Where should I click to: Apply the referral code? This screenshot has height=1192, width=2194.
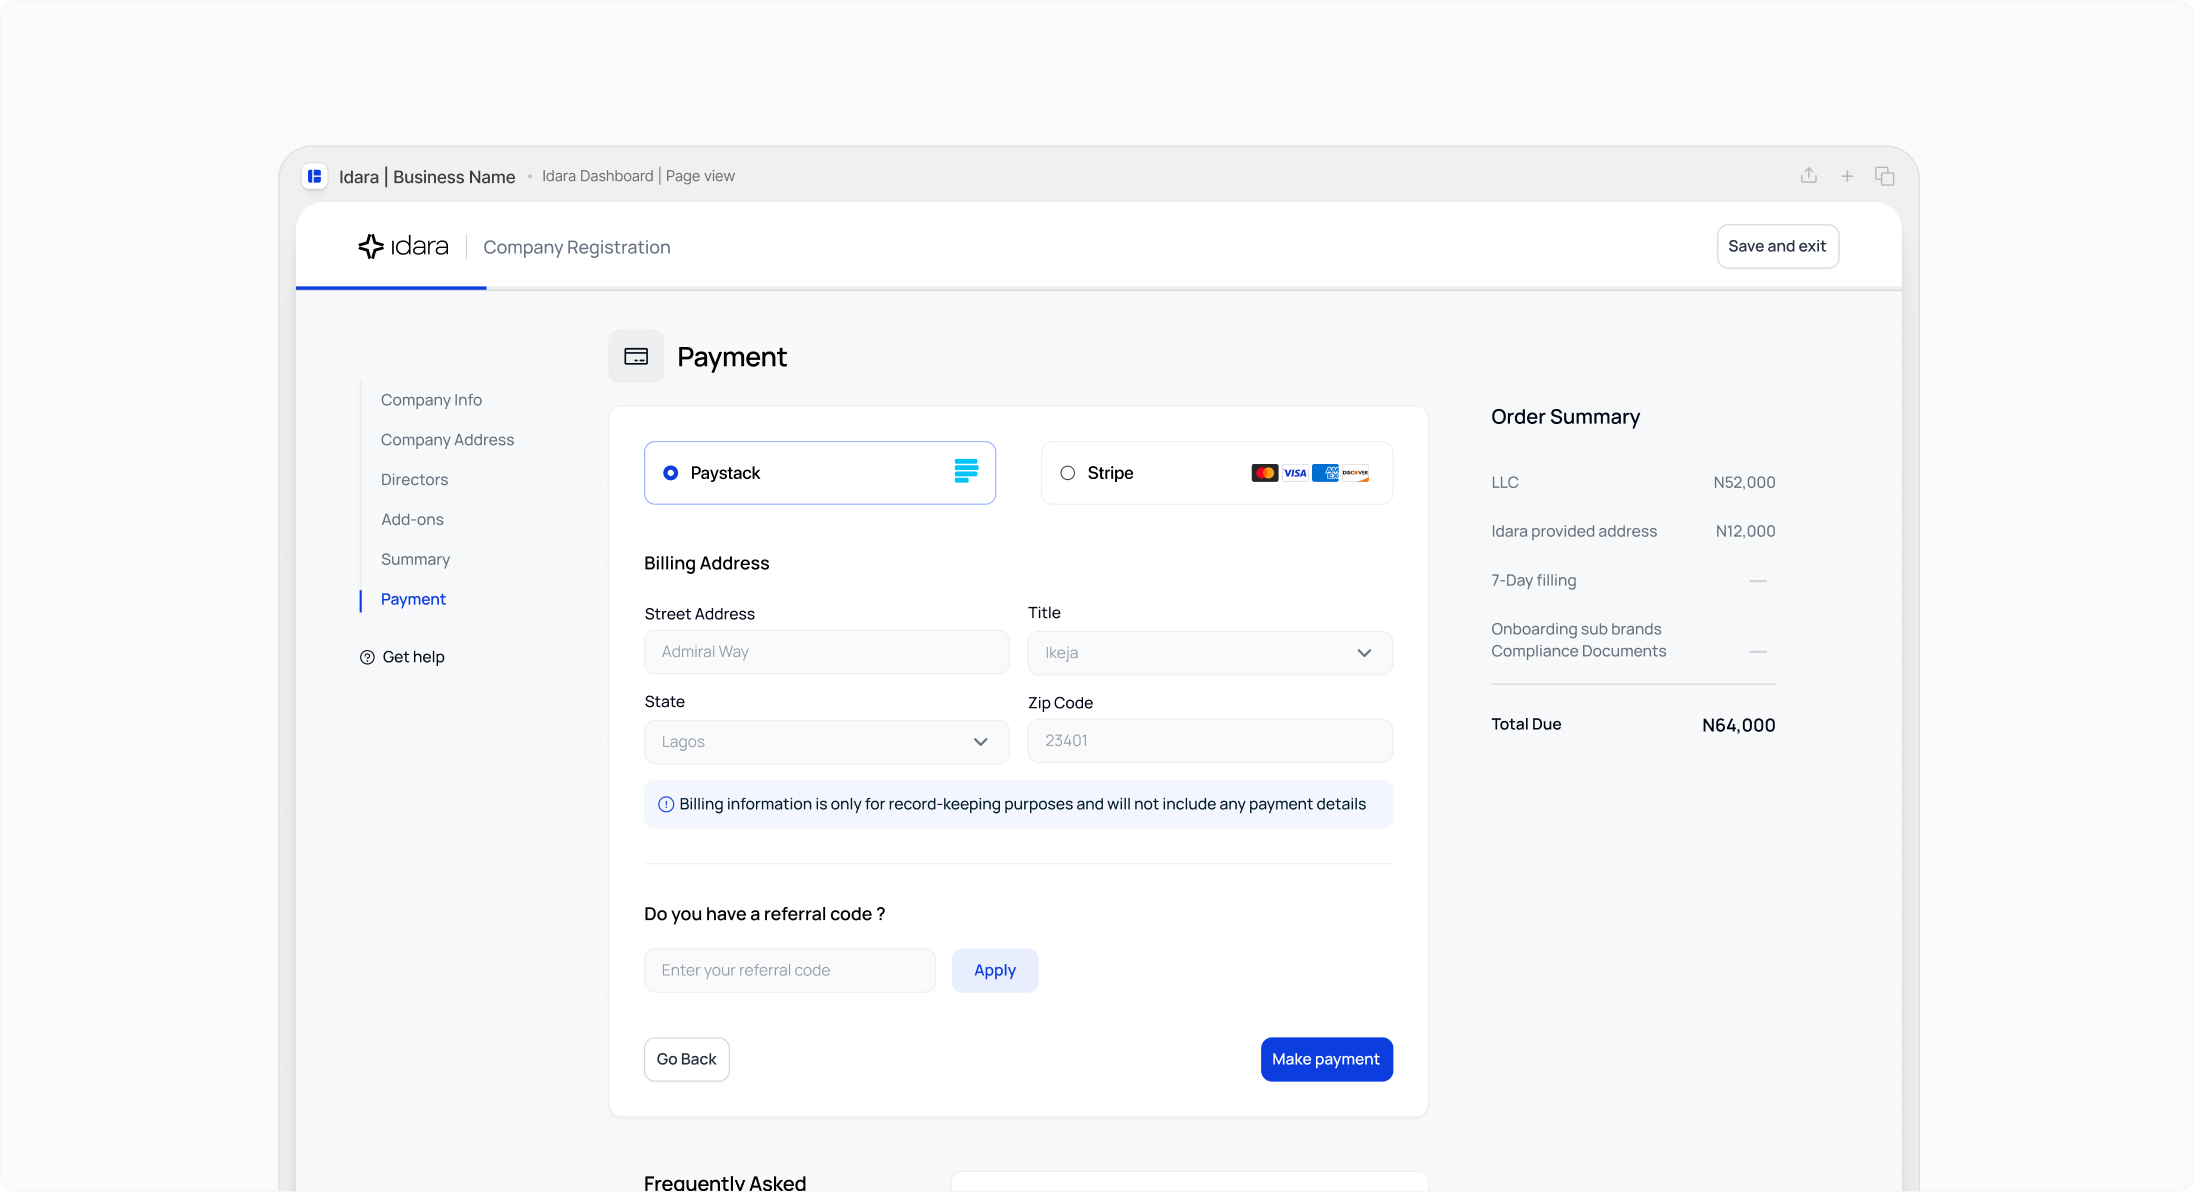pyautogui.click(x=995, y=970)
